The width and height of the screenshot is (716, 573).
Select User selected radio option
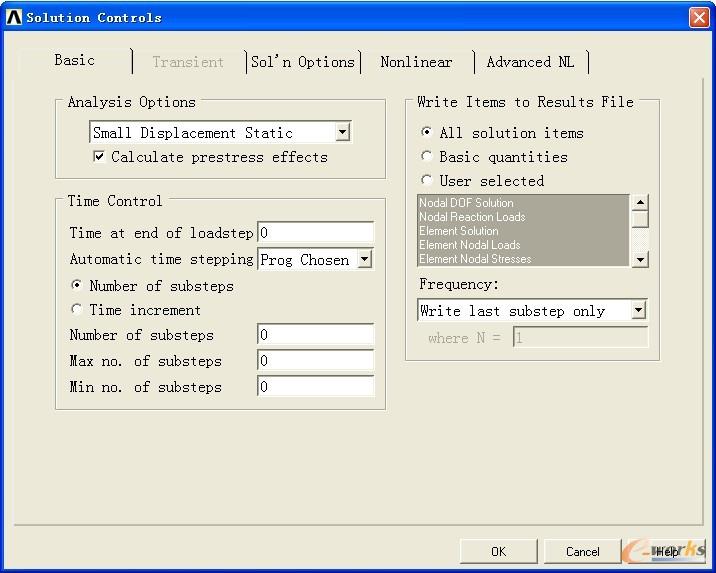pyautogui.click(x=427, y=180)
